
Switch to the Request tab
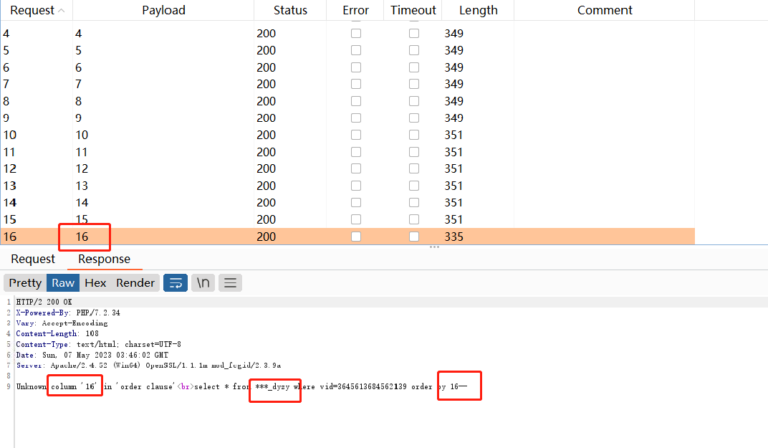(x=33, y=259)
